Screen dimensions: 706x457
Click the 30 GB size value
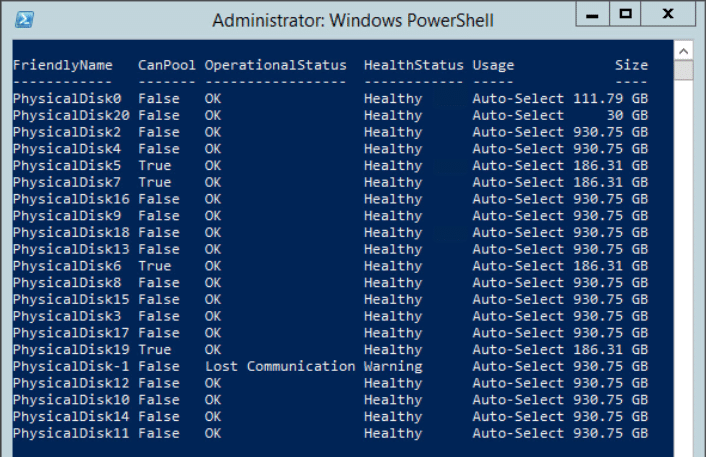pos(627,116)
